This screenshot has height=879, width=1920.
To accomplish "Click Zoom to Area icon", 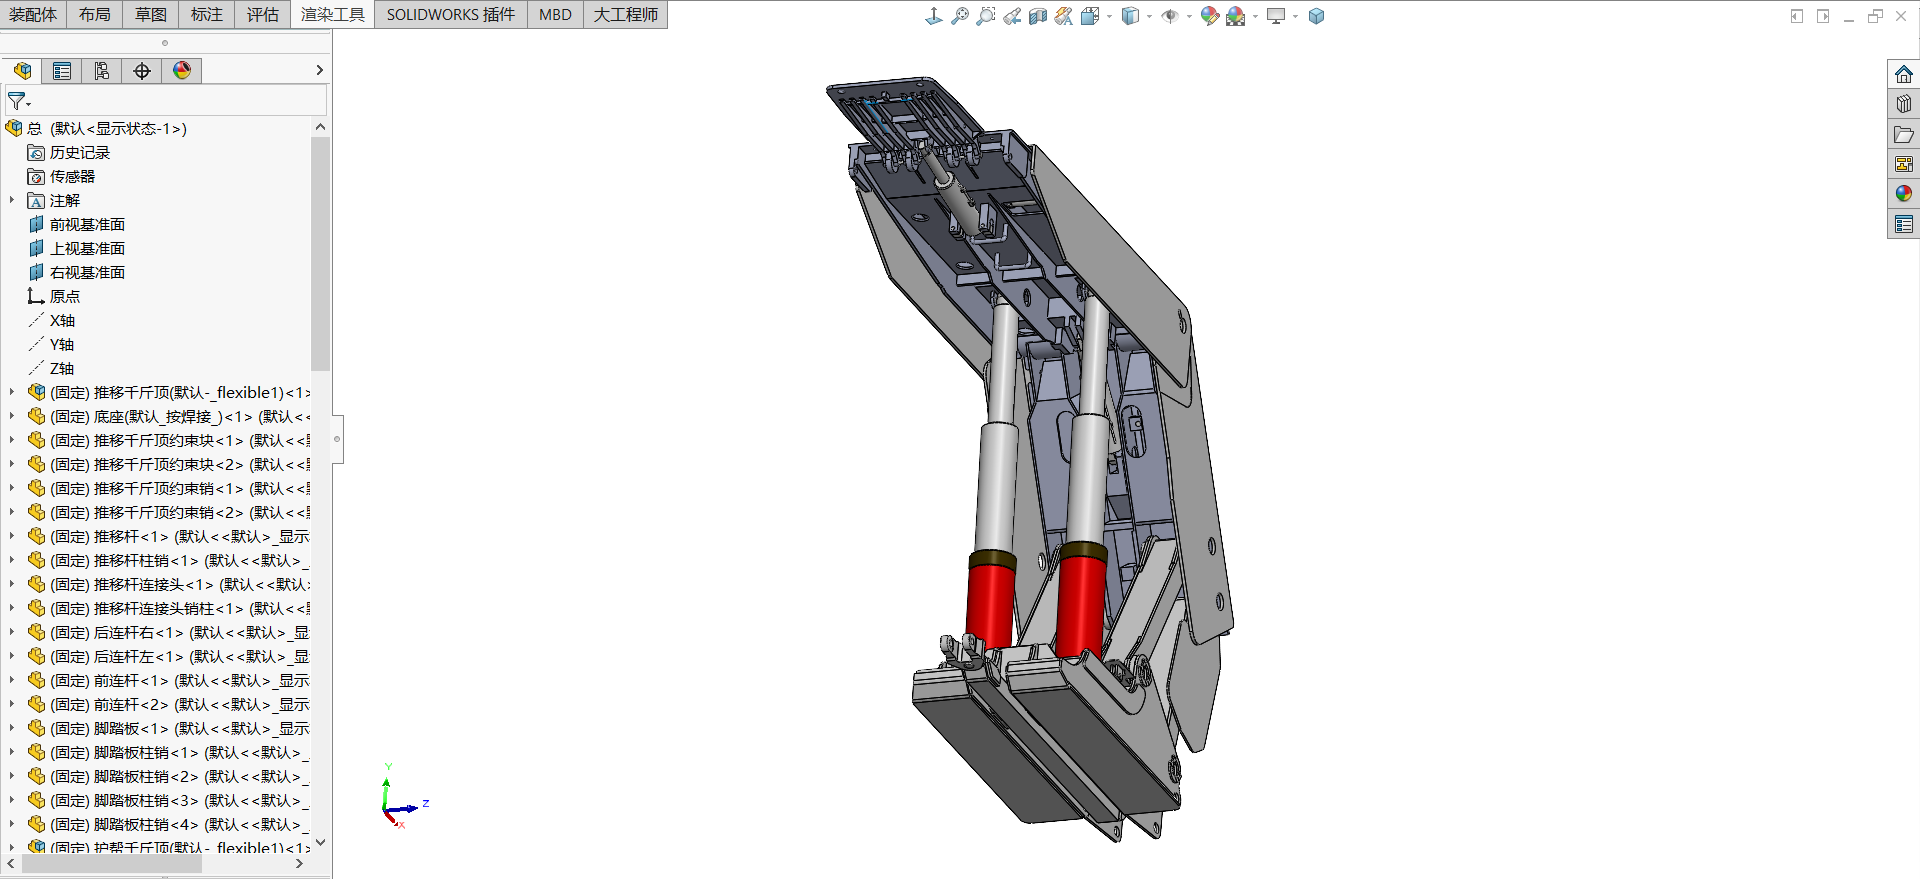I will click(986, 16).
